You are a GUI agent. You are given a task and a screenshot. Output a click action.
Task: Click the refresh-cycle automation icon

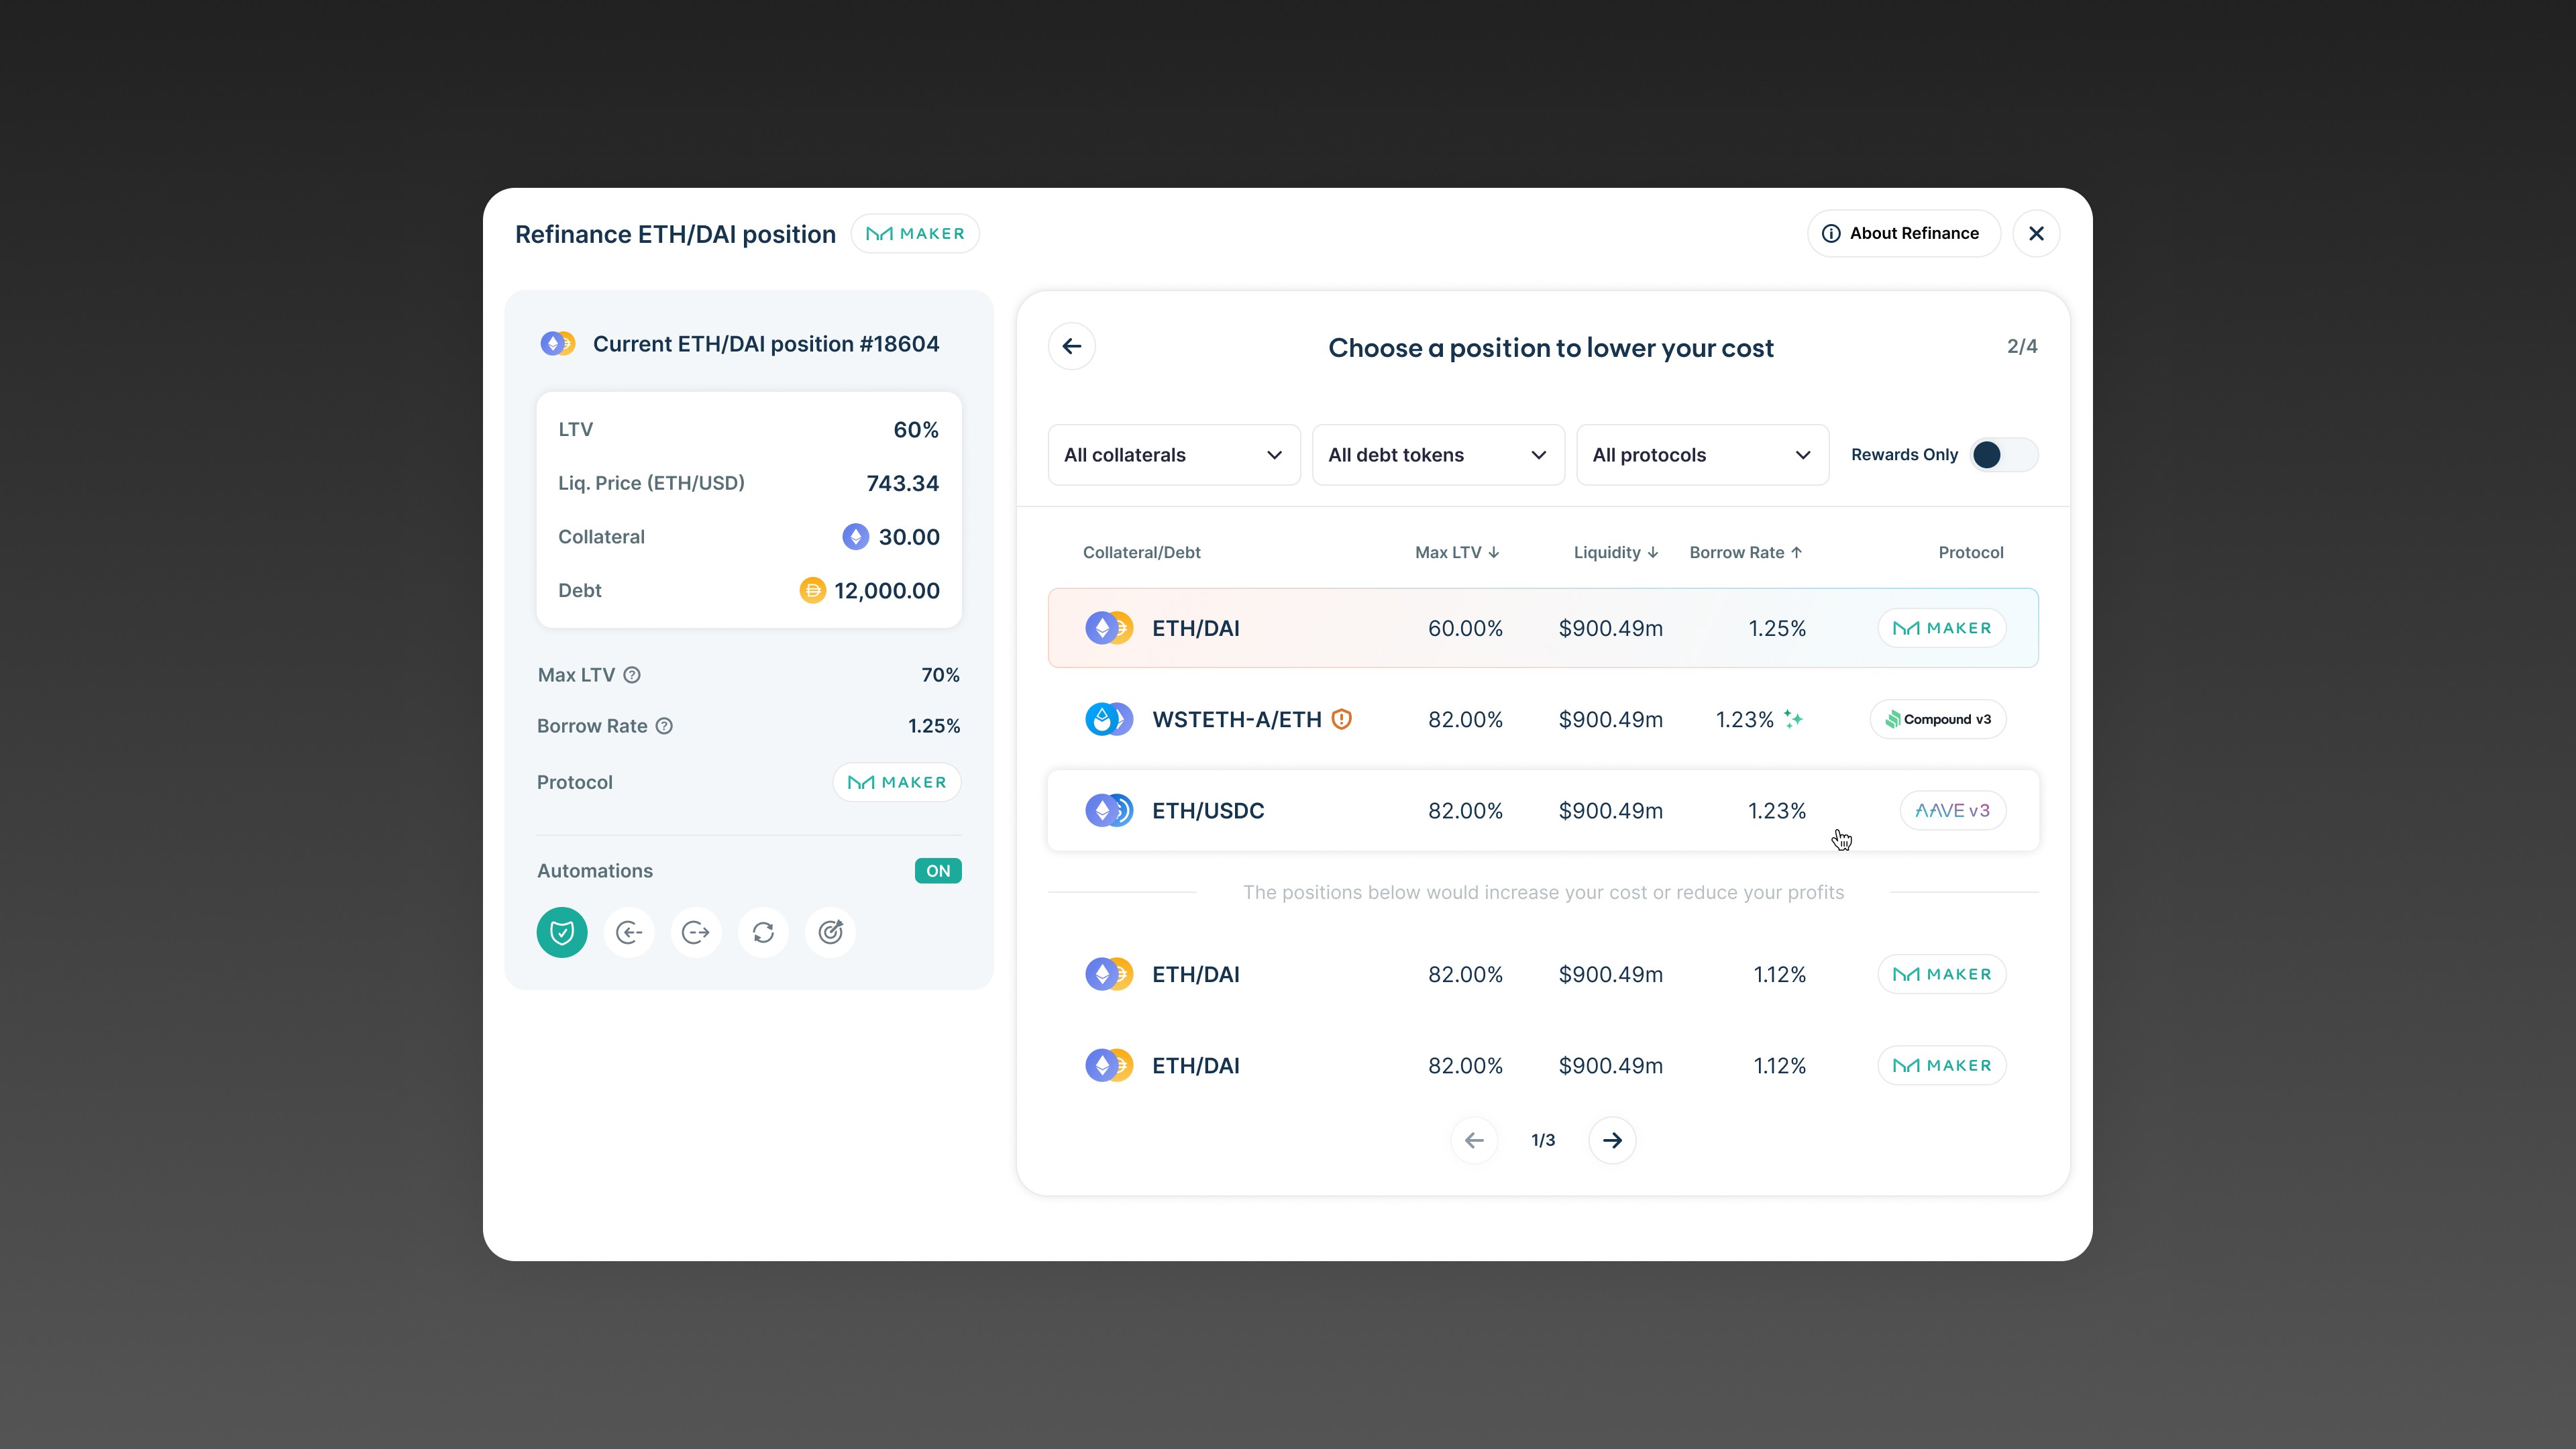click(x=763, y=932)
